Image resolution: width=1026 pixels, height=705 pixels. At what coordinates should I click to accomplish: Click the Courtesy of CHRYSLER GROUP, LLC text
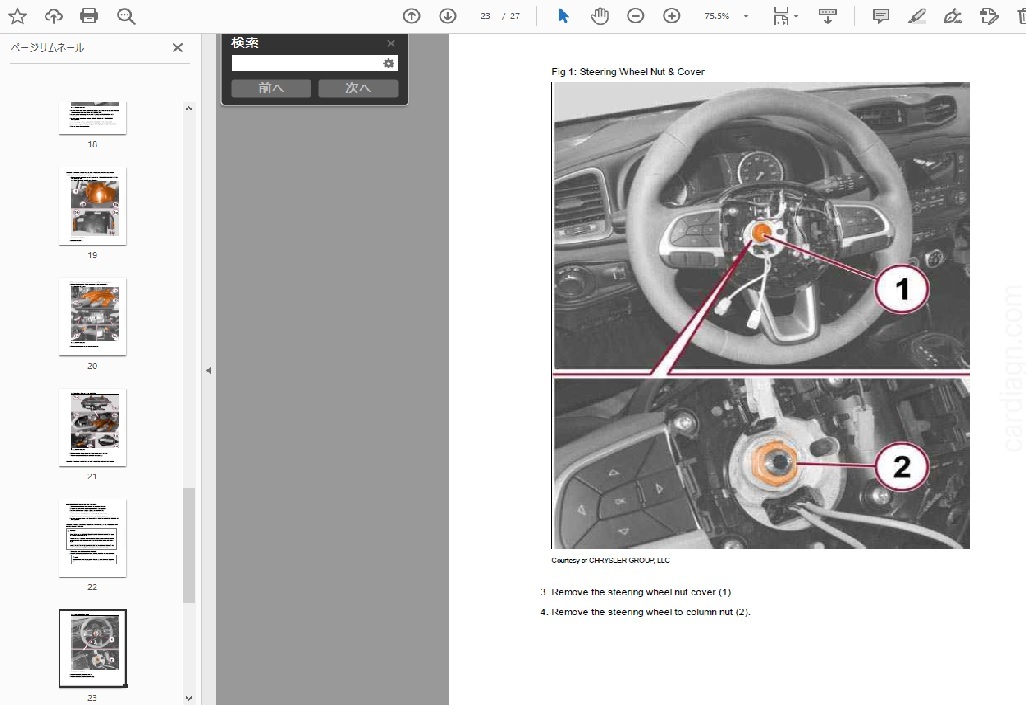(610, 560)
